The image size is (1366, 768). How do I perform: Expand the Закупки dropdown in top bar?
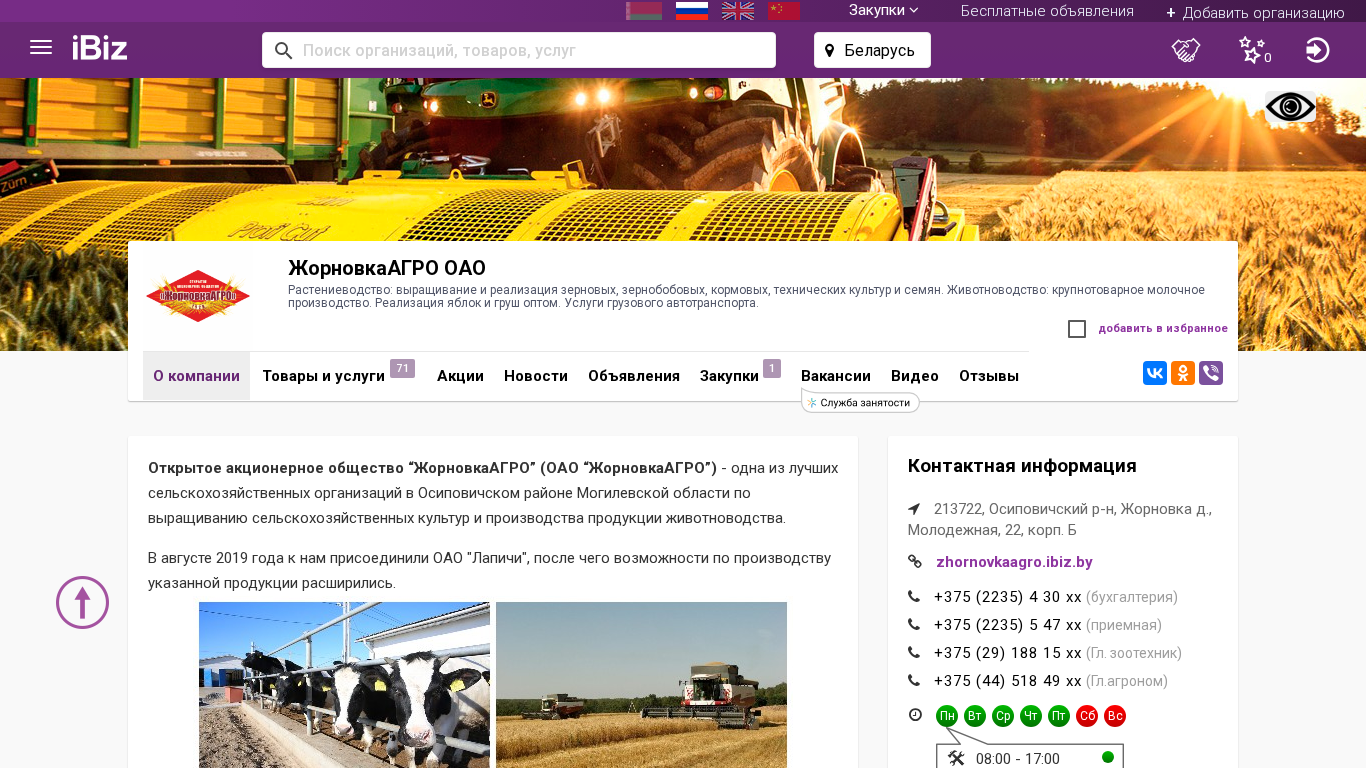click(884, 10)
